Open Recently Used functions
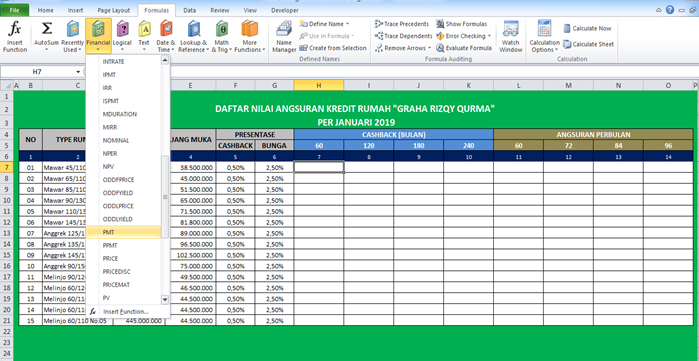699x361 pixels. click(73, 37)
